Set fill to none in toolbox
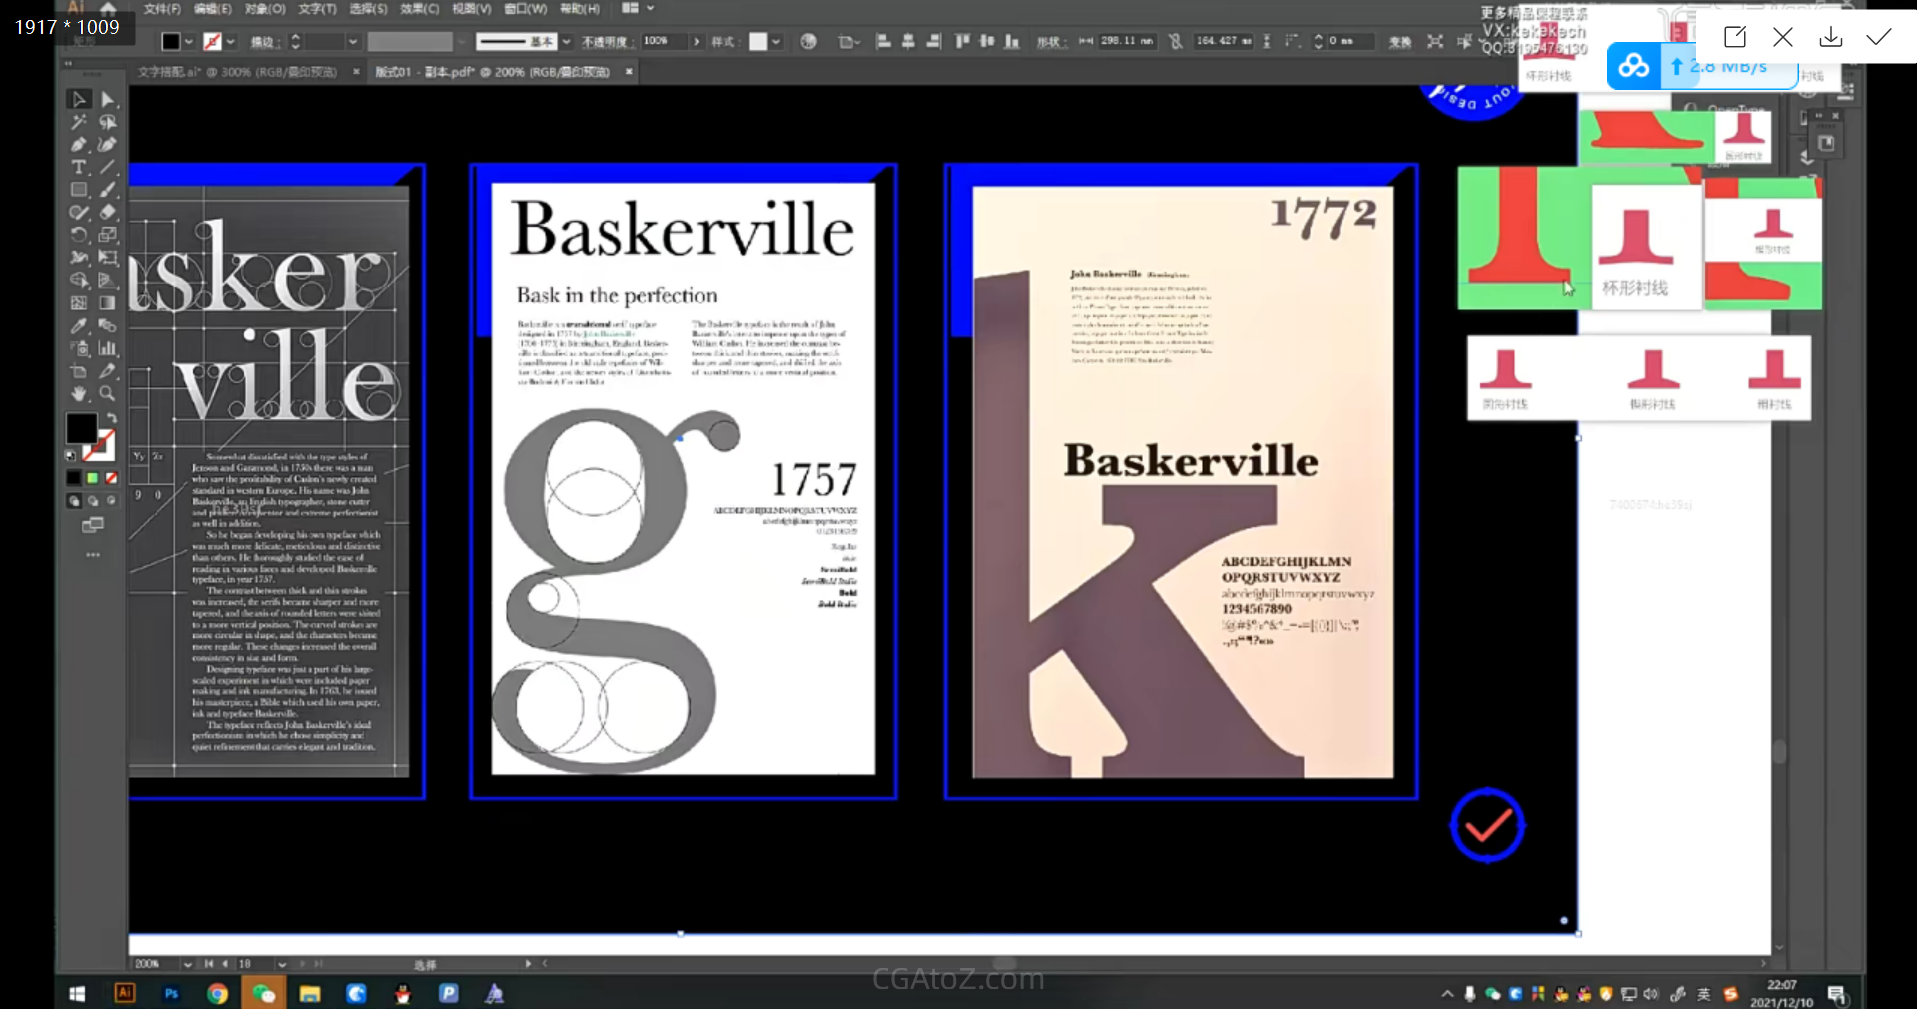Screen dimensions: 1917x1009 pyautogui.click(x=111, y=478)
